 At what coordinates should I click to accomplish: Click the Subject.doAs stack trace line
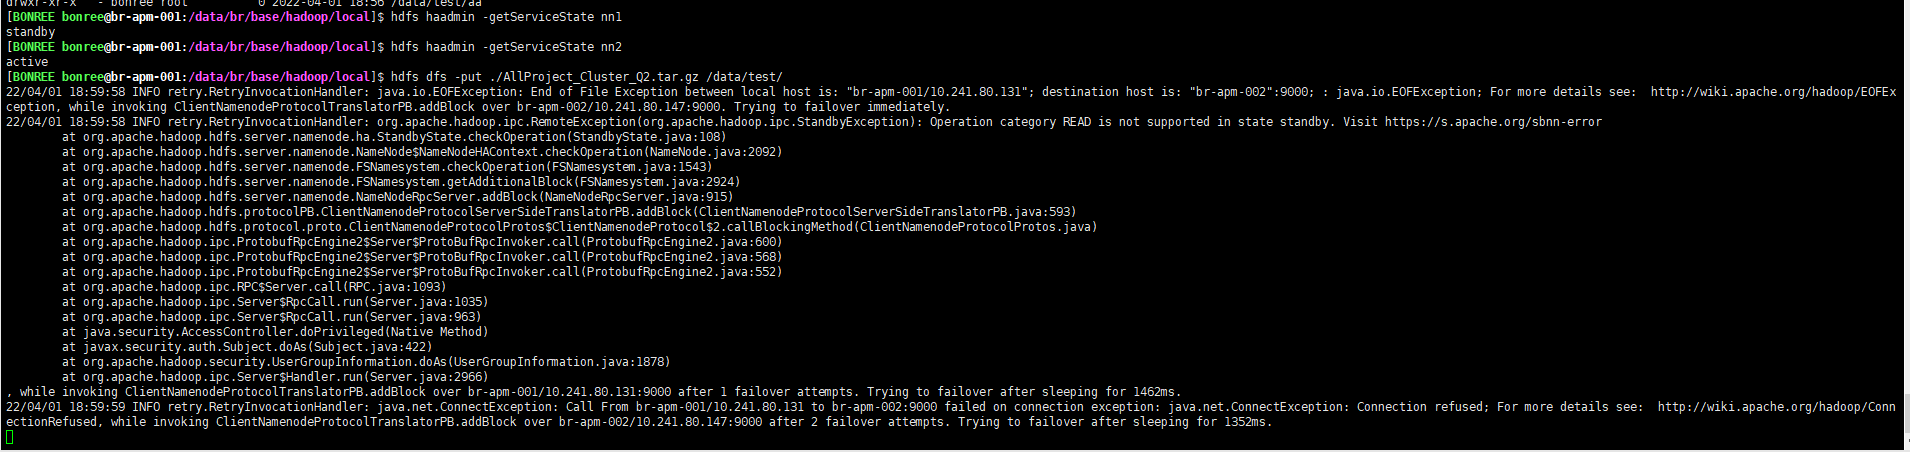pyautogui.click(x=247, y=347)
